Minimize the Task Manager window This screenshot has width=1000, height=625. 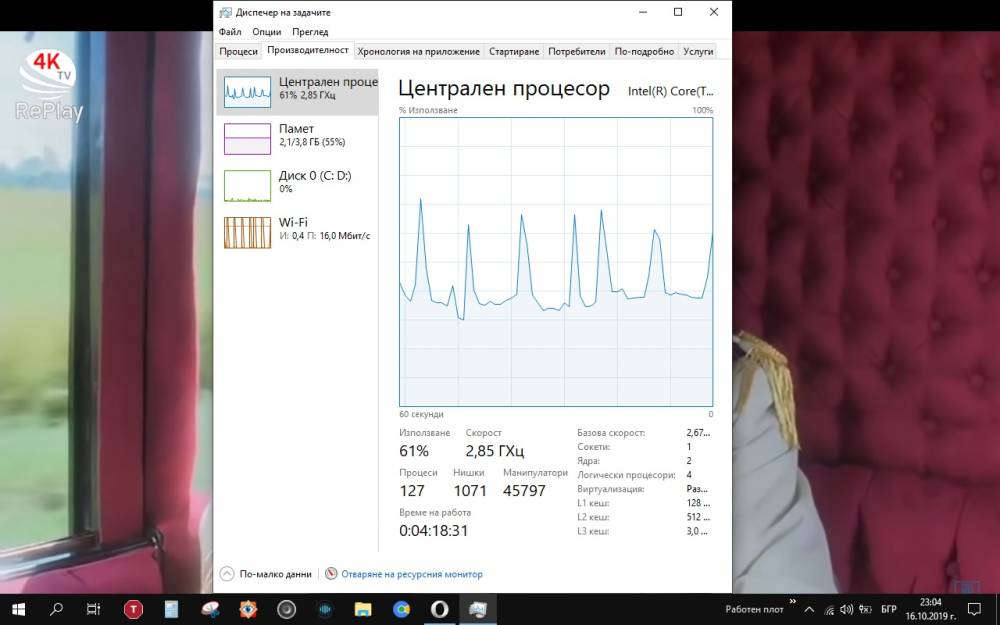(643, 12)
